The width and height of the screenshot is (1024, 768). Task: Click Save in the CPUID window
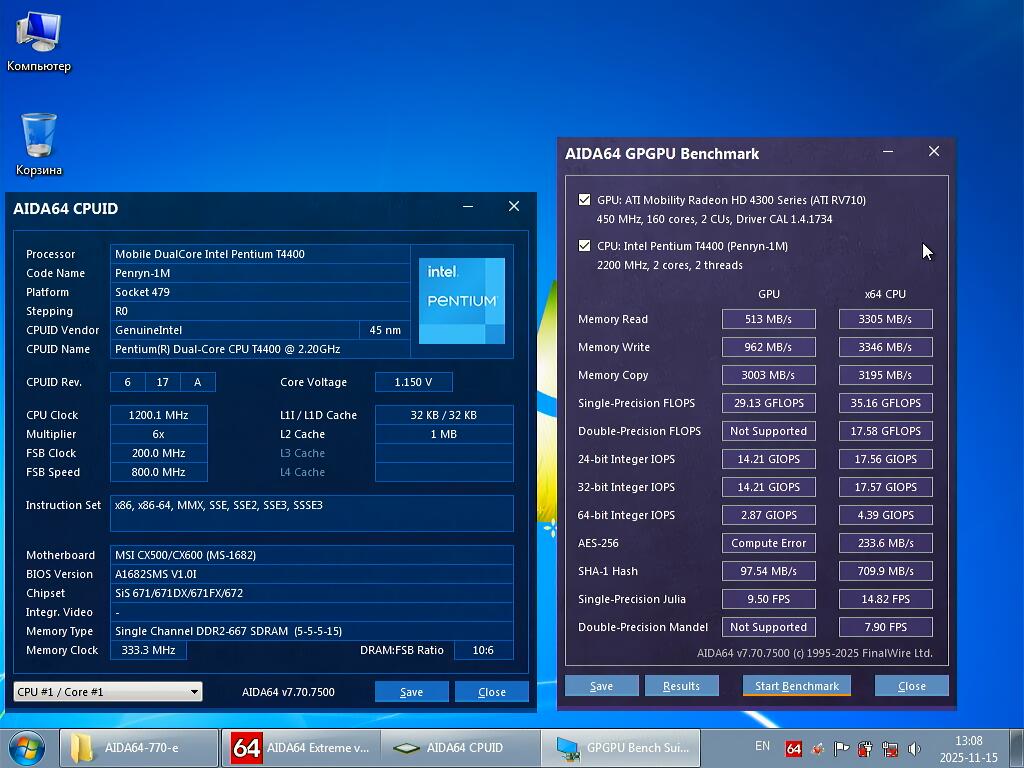411,692
